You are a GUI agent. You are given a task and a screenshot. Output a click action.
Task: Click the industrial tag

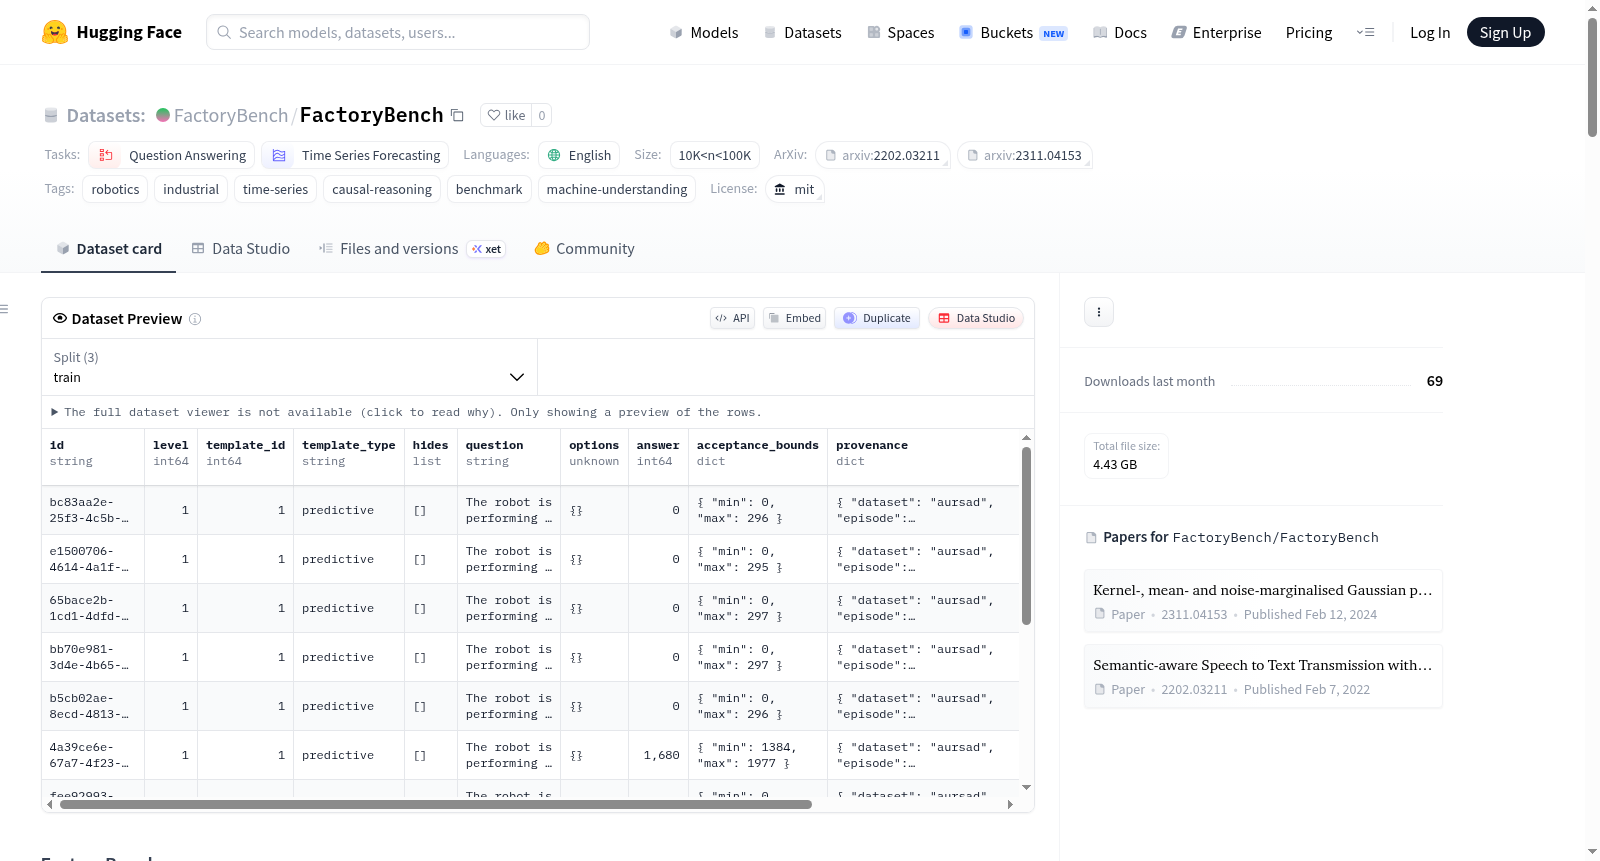[191, 189]
